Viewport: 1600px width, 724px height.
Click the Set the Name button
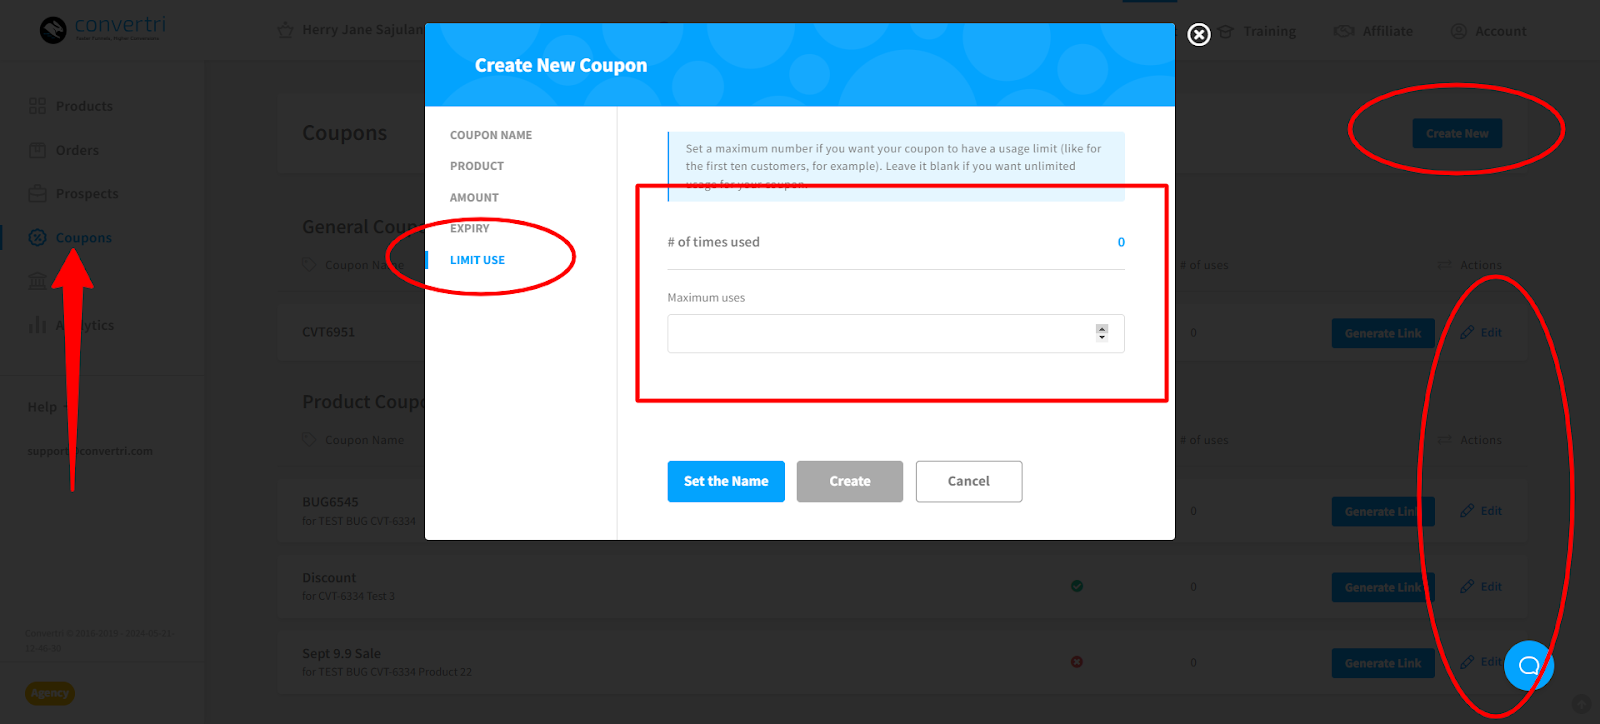(726, 481)
